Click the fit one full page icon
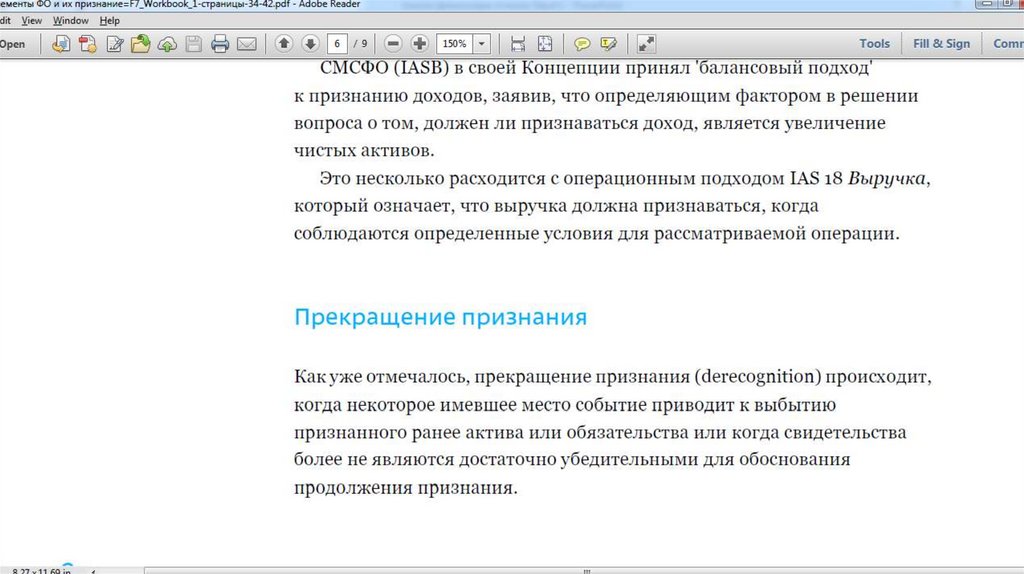 point(545,44)
